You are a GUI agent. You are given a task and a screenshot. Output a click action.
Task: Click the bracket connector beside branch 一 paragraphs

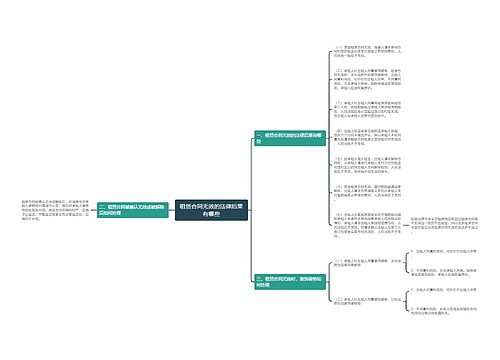pyautogui.click(x=330, y=138)
